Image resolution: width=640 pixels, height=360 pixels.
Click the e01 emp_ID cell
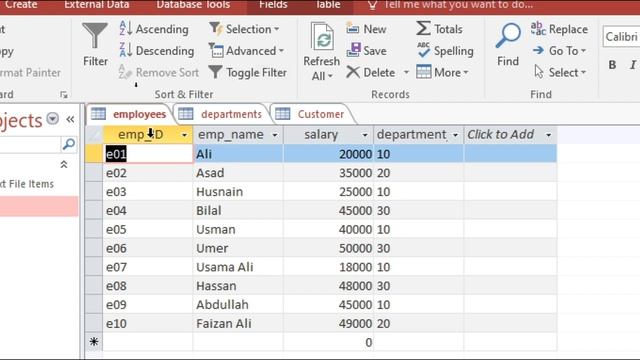point(148,154)
